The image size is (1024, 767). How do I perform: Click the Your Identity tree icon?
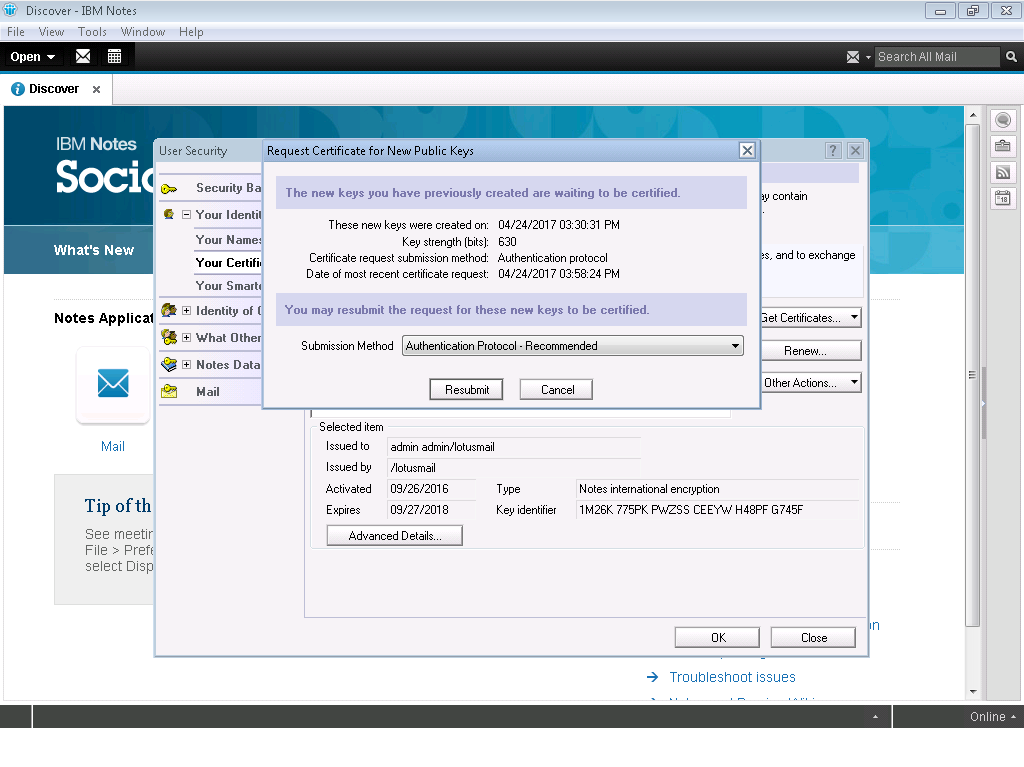168,214
